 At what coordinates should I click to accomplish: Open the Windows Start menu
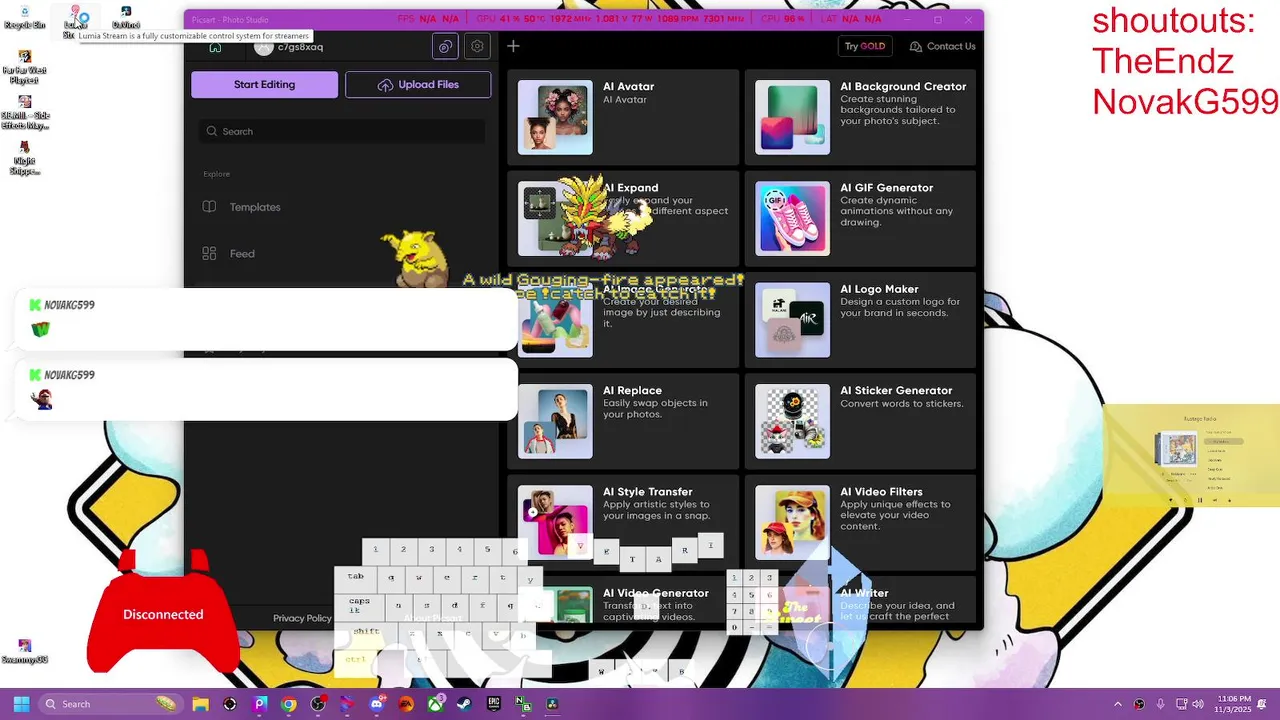20,704
